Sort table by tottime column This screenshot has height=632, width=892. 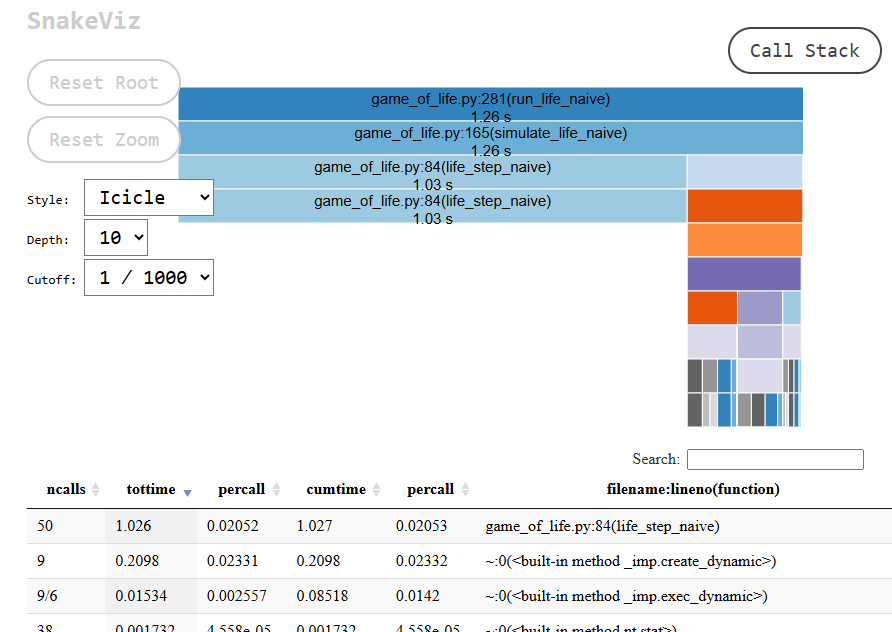tap(158, 489)
